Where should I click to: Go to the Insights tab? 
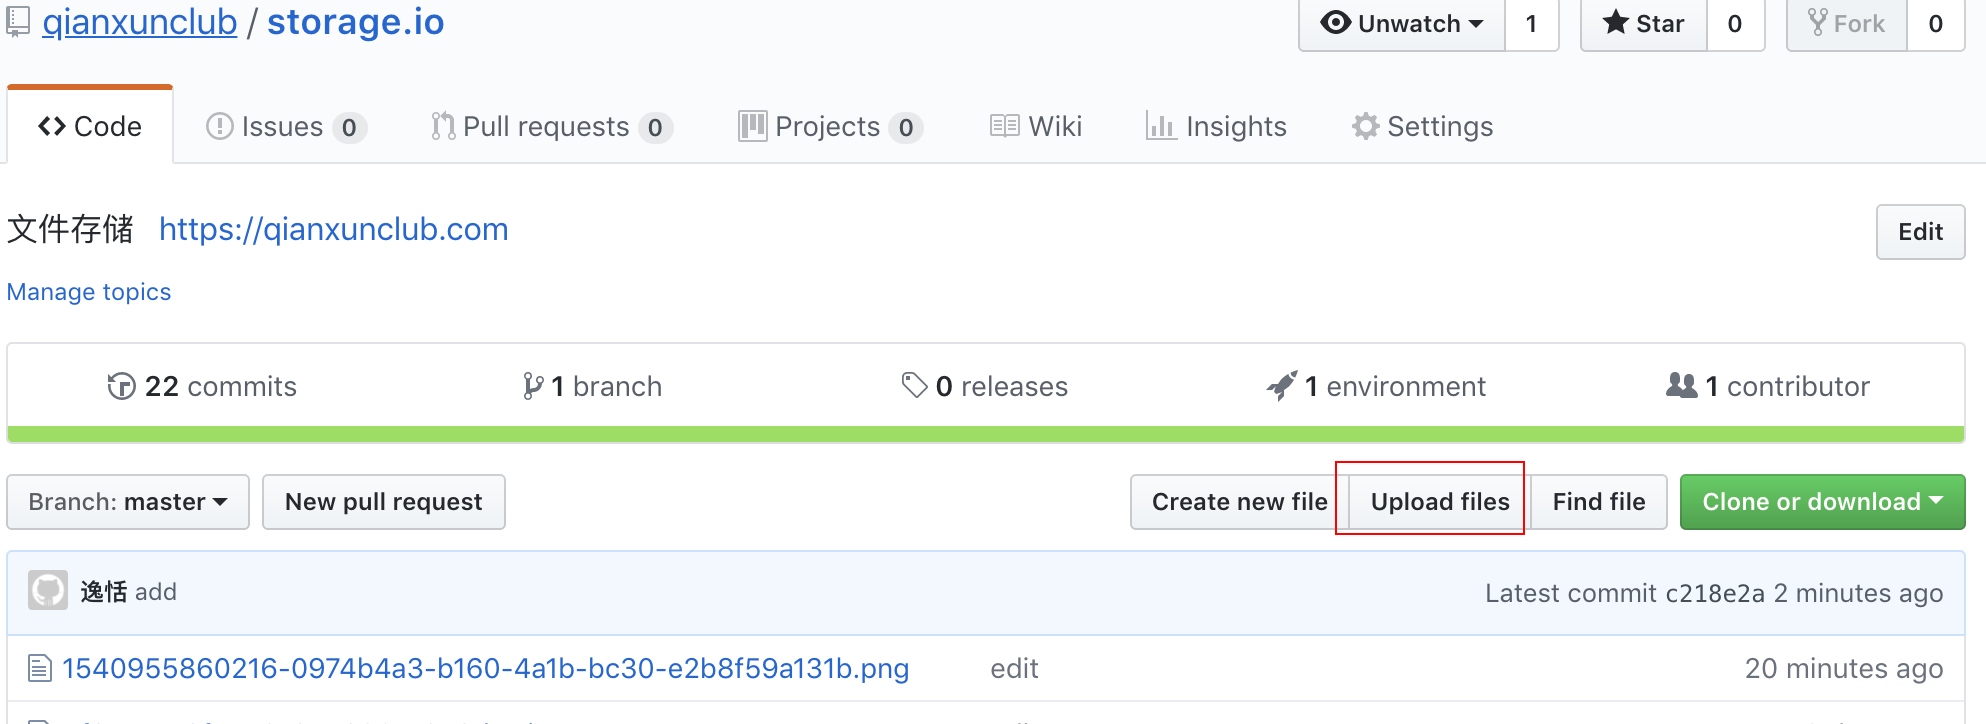[1216, 127]
